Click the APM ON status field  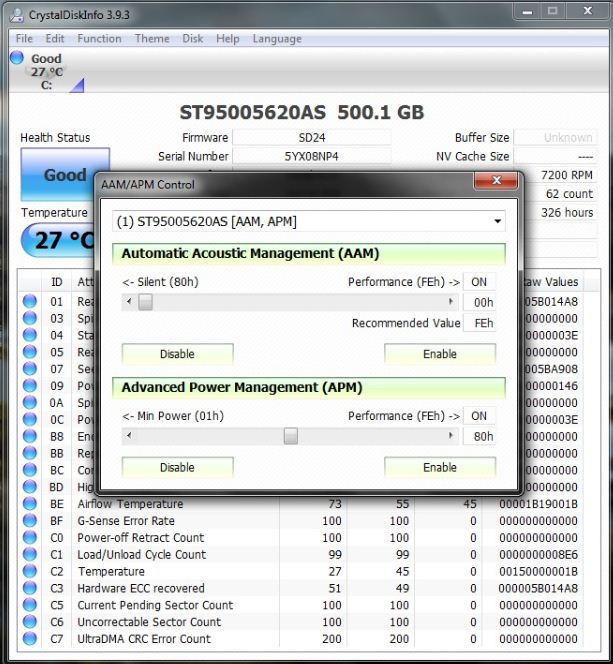click(479, 416)
